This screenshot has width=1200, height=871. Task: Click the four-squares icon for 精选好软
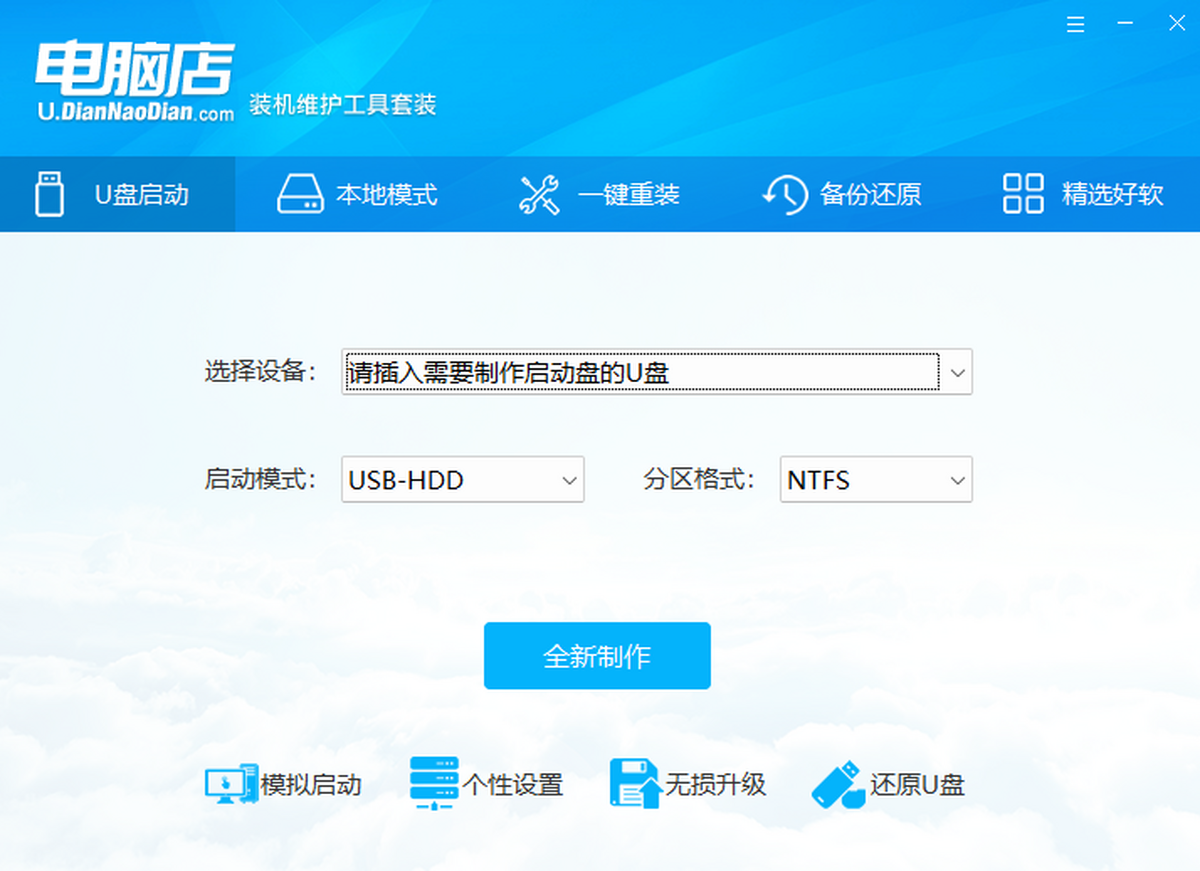coord(1023,194)
